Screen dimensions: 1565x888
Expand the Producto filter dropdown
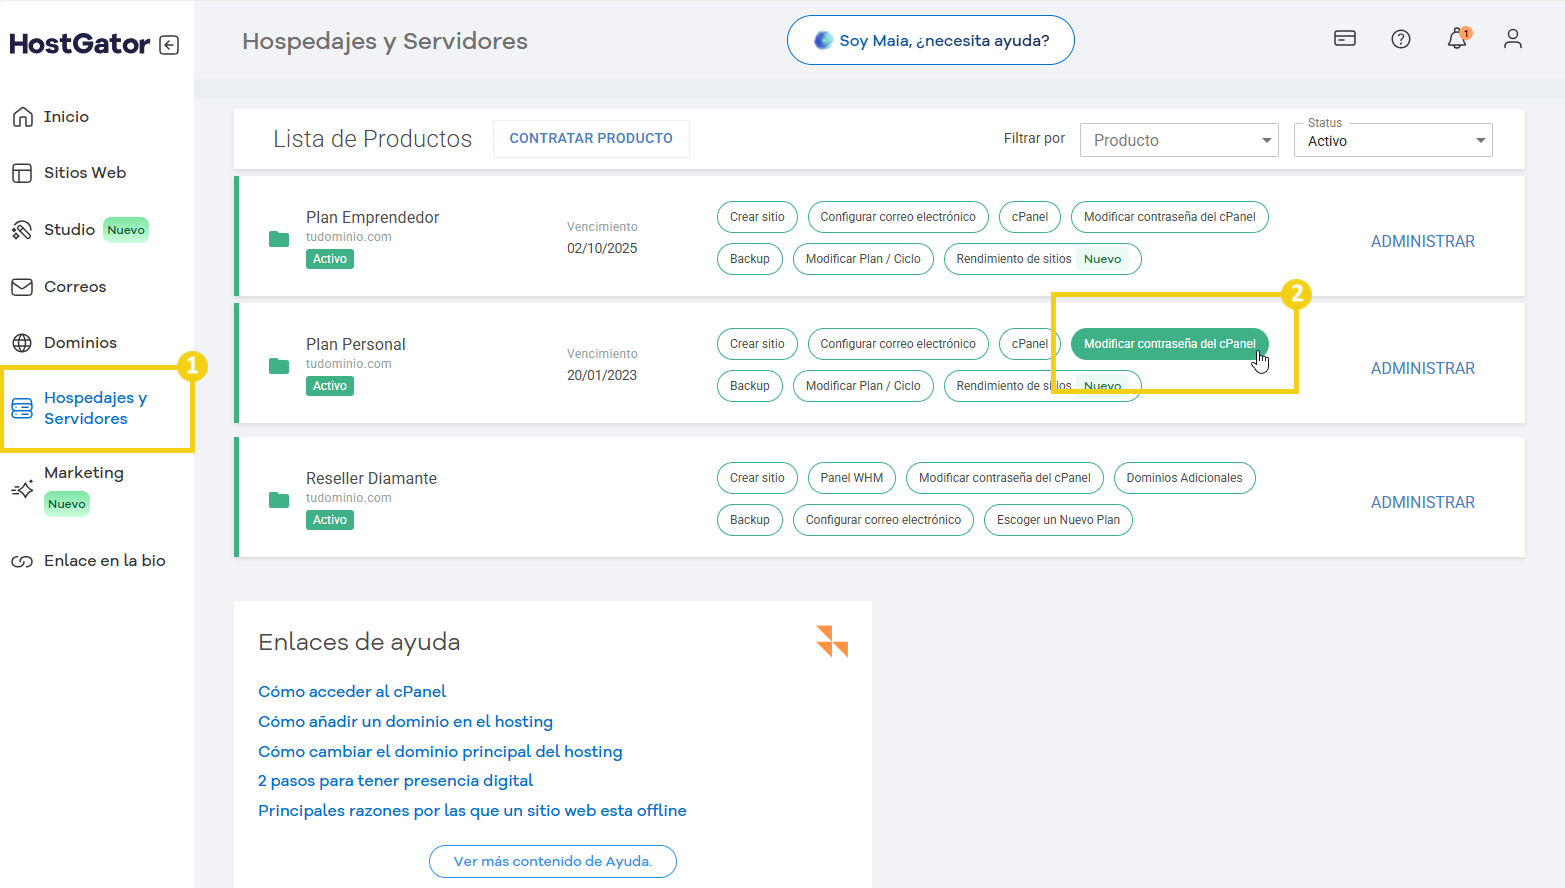tap(1179, 140)
